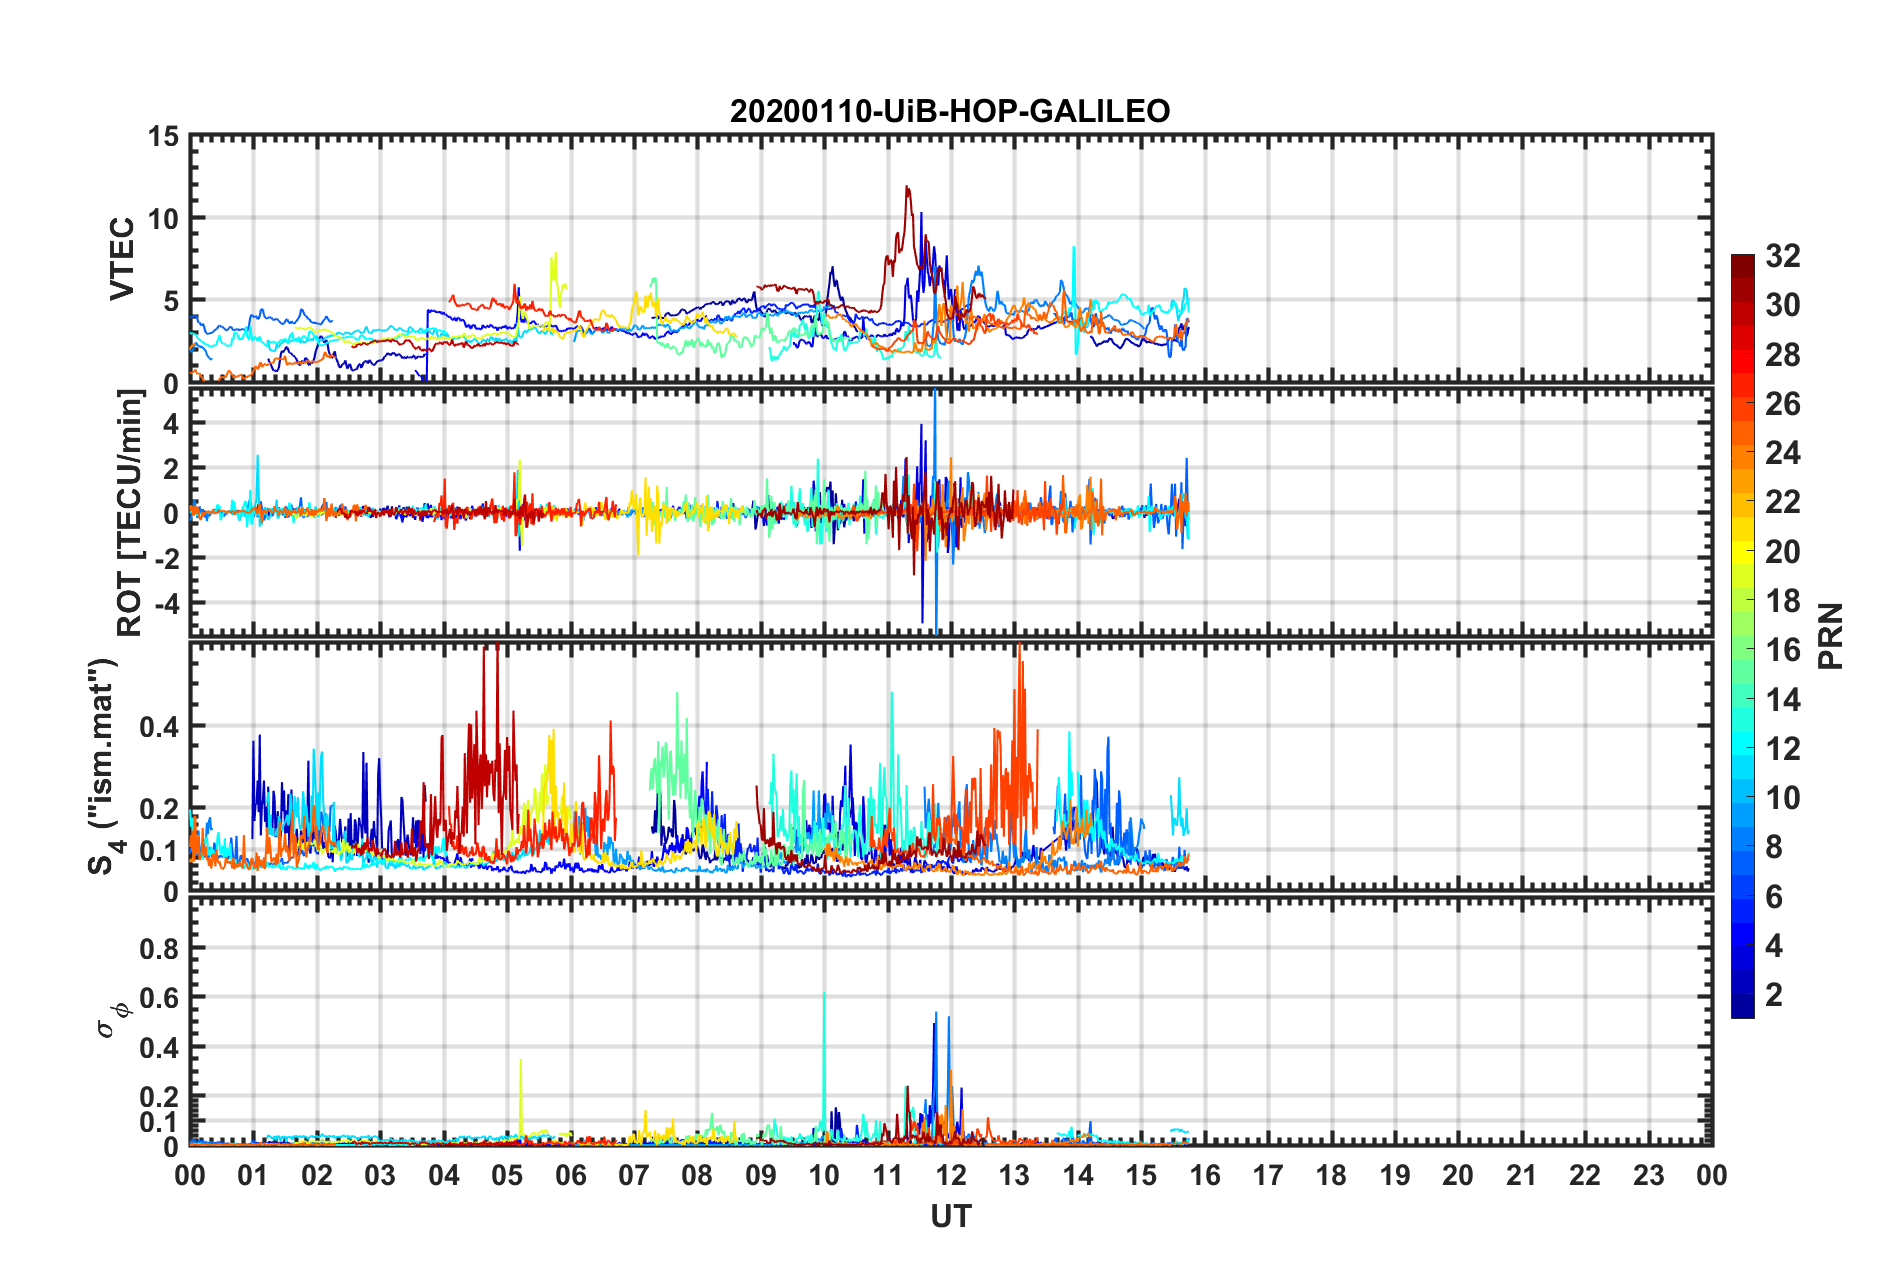1902x1272 pixels.
Task: Click the PRN colorbar
Action: coord(1742,636)
